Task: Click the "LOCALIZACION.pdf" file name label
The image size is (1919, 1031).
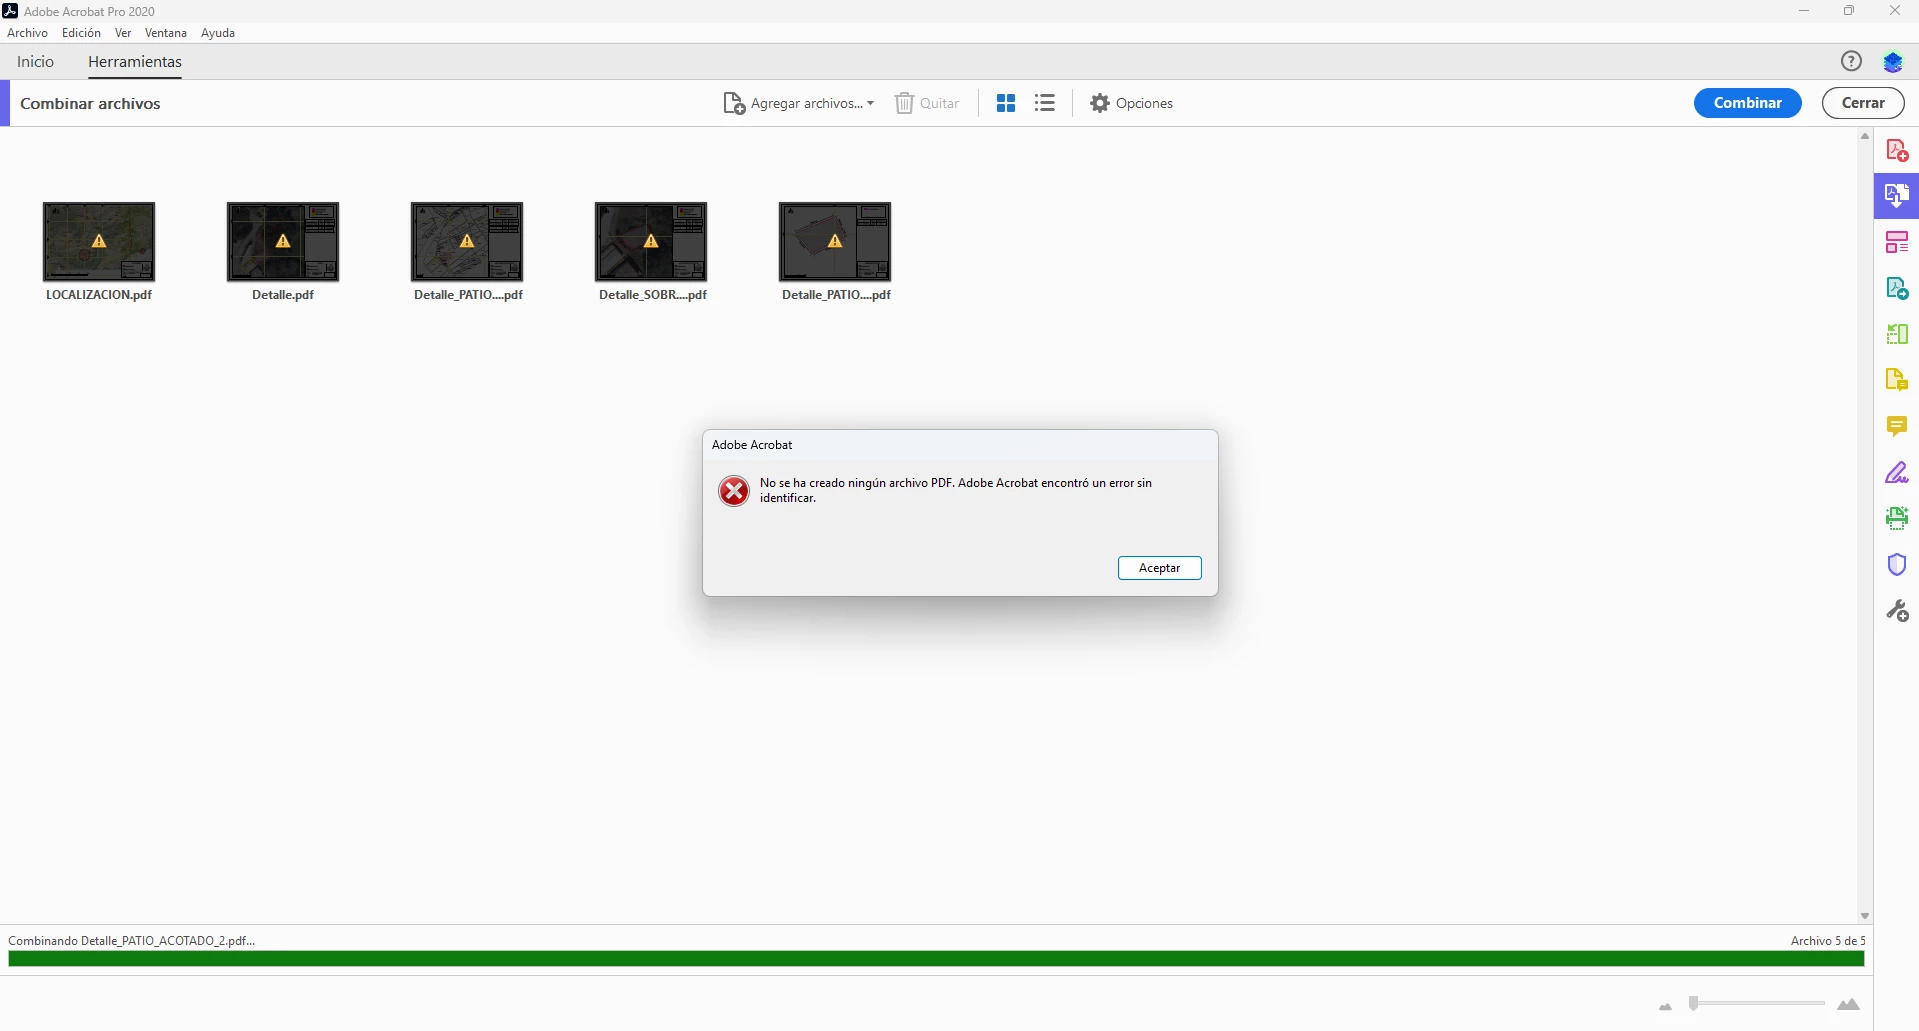Action: point(99,295)
